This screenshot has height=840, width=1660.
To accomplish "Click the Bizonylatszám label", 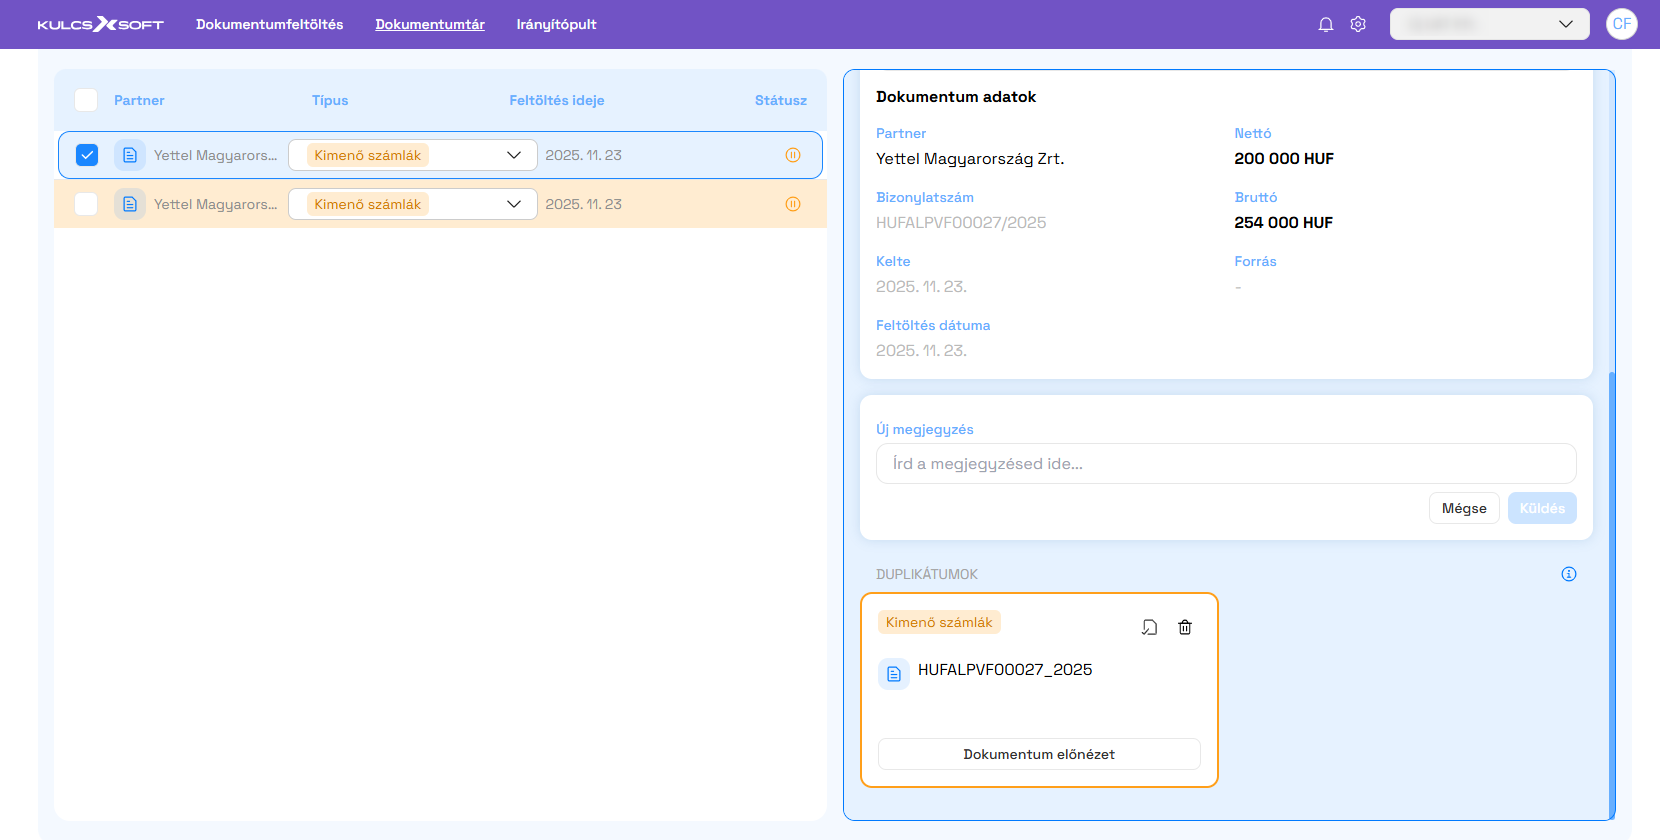I will [925, 197].
